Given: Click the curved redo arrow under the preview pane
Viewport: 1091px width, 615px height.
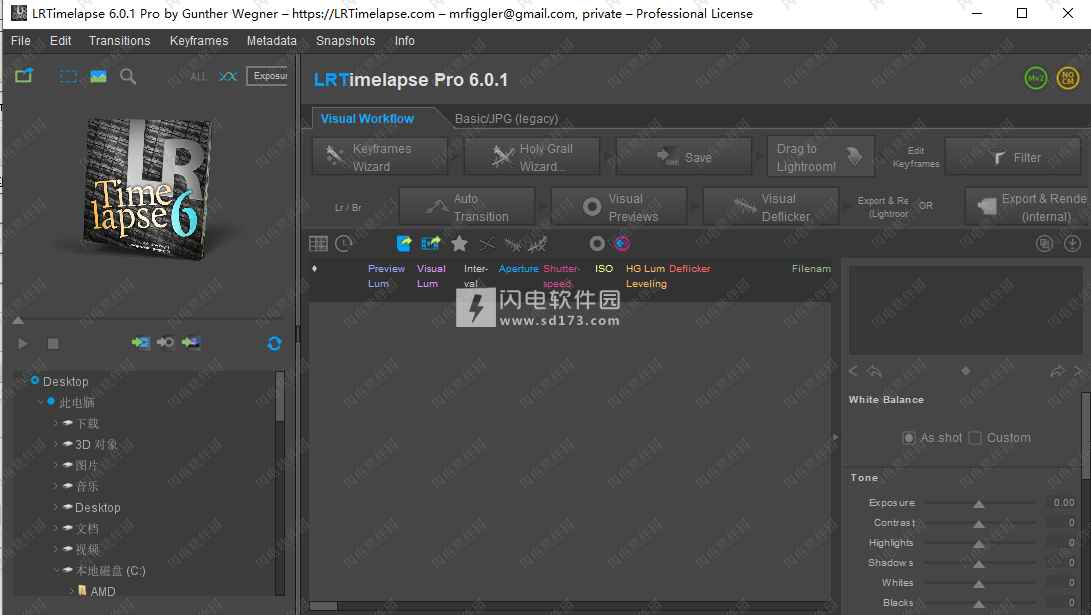Looking at the screenshot, I should point(1057,372).
